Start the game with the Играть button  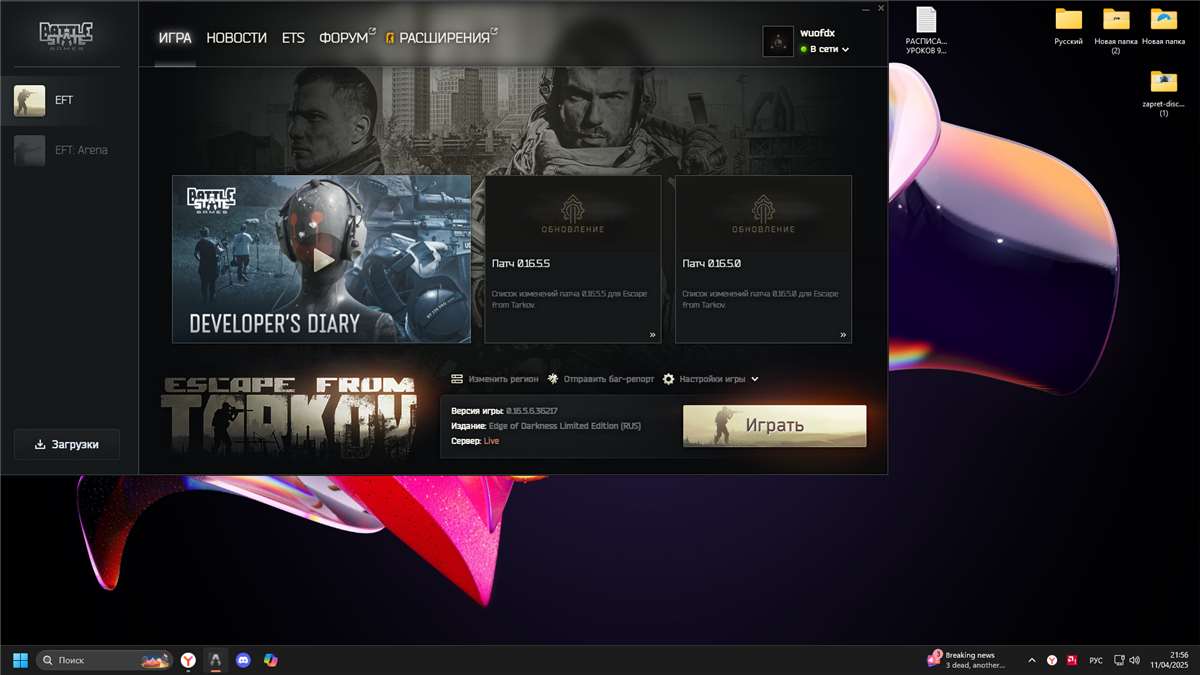(x=775, y=426)
